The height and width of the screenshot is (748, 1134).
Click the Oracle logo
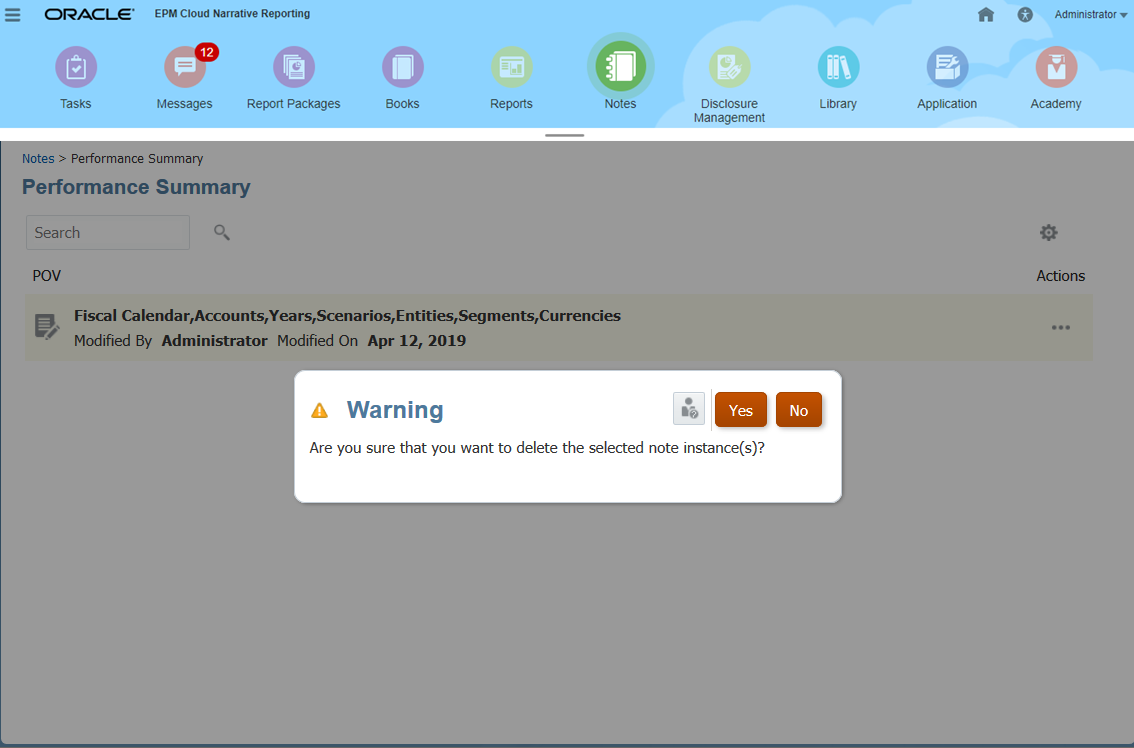tap(89, 14)
